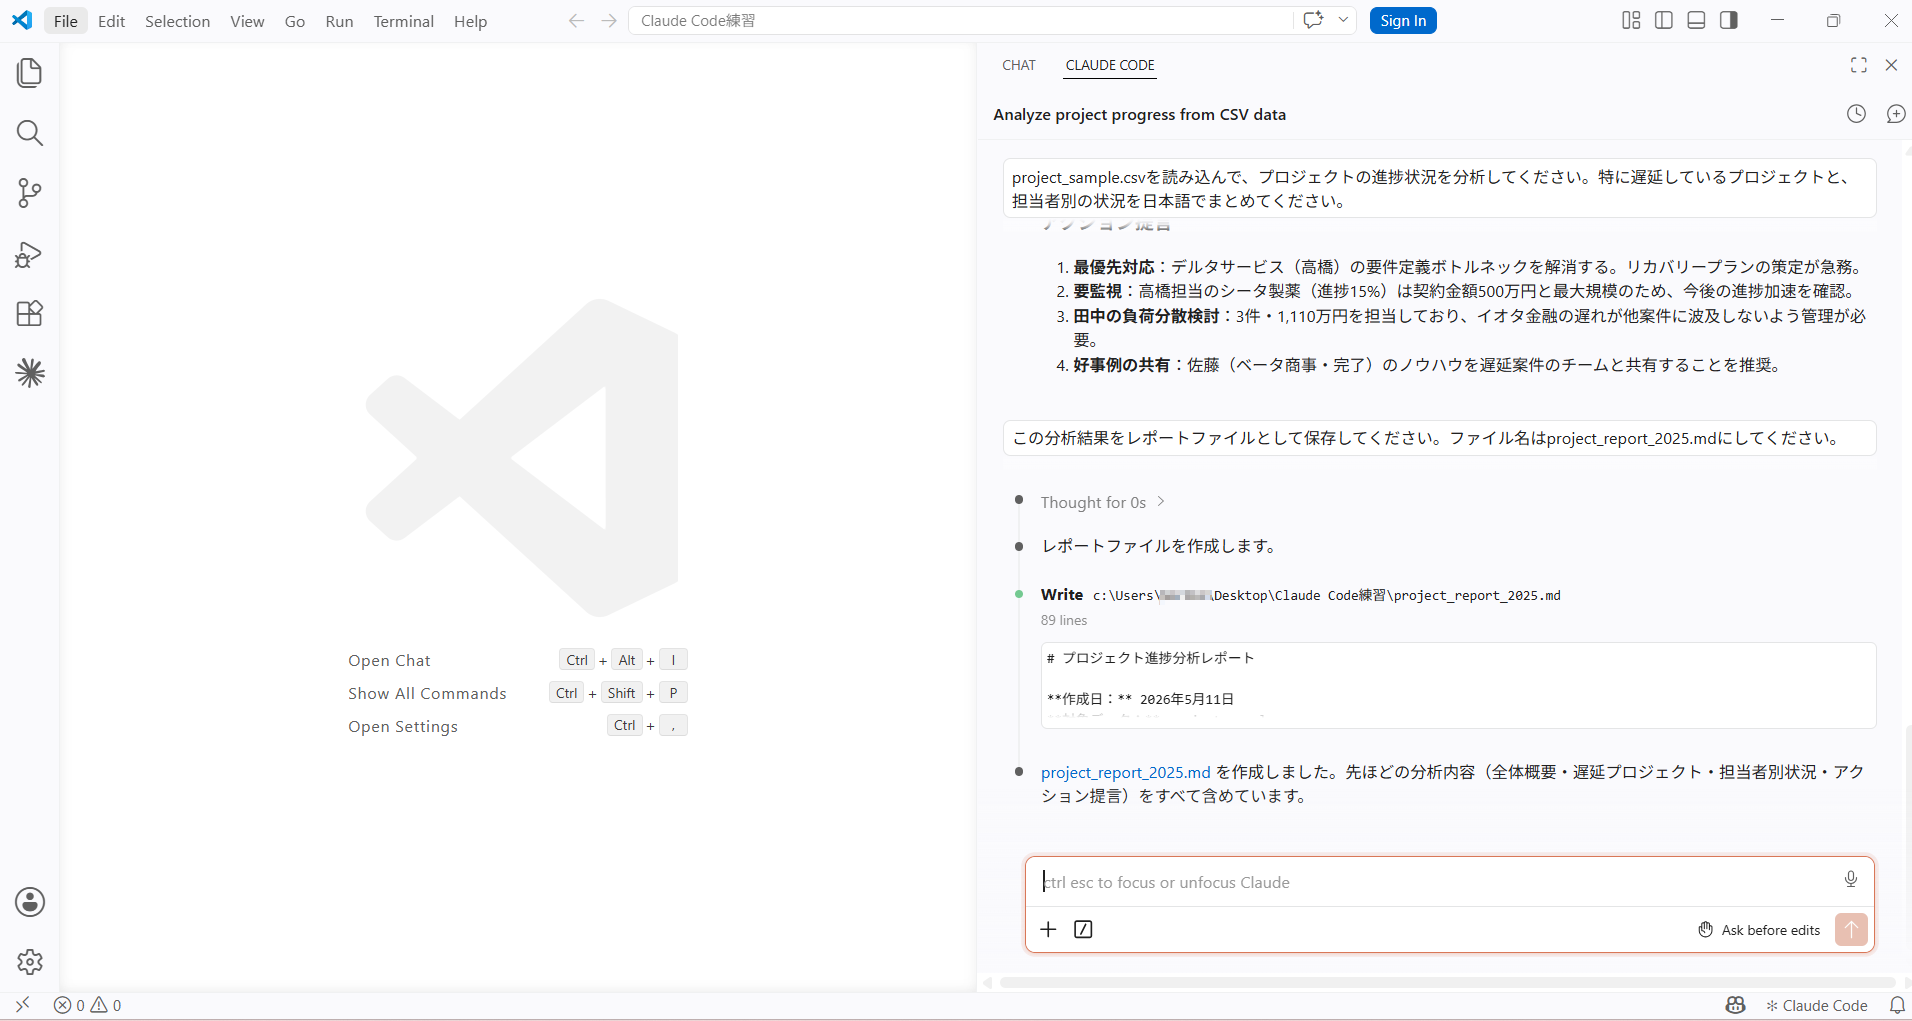Open Edit menu
Viewport: 1912px width, 1021px height.
[112, 21]
